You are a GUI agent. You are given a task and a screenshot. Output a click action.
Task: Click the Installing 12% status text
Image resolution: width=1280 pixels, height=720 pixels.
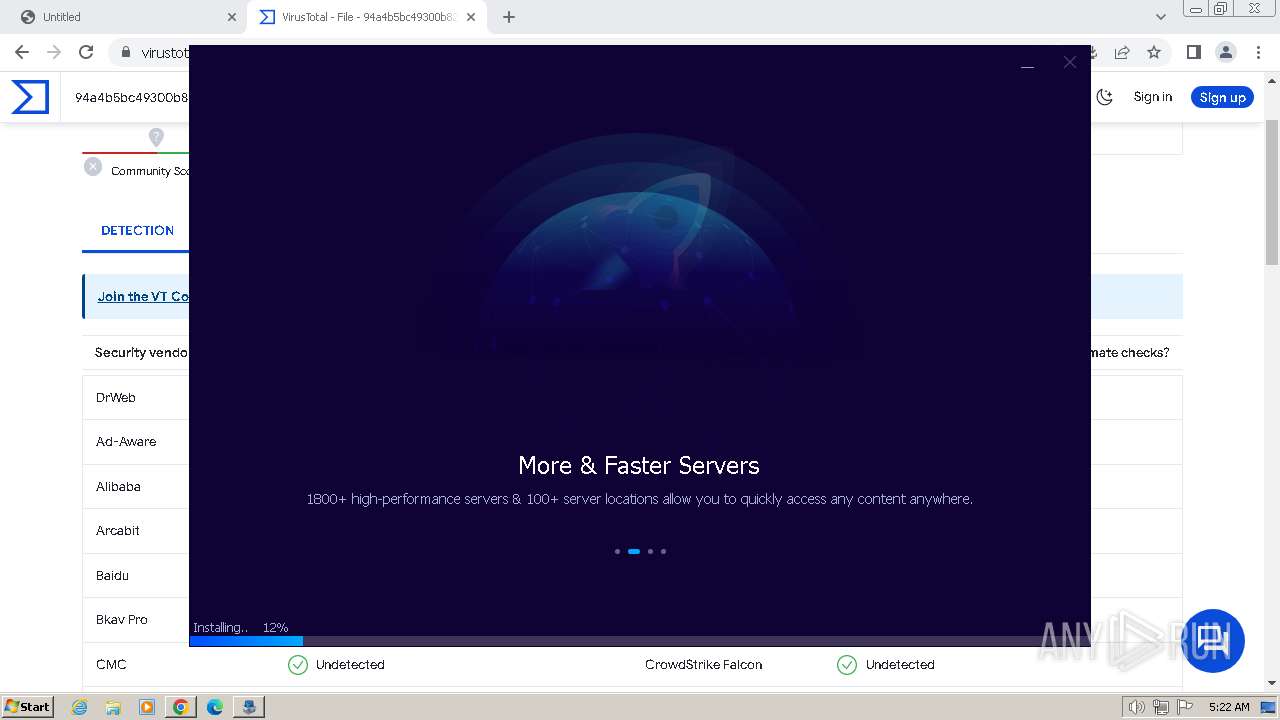click(x=241, y=628)
